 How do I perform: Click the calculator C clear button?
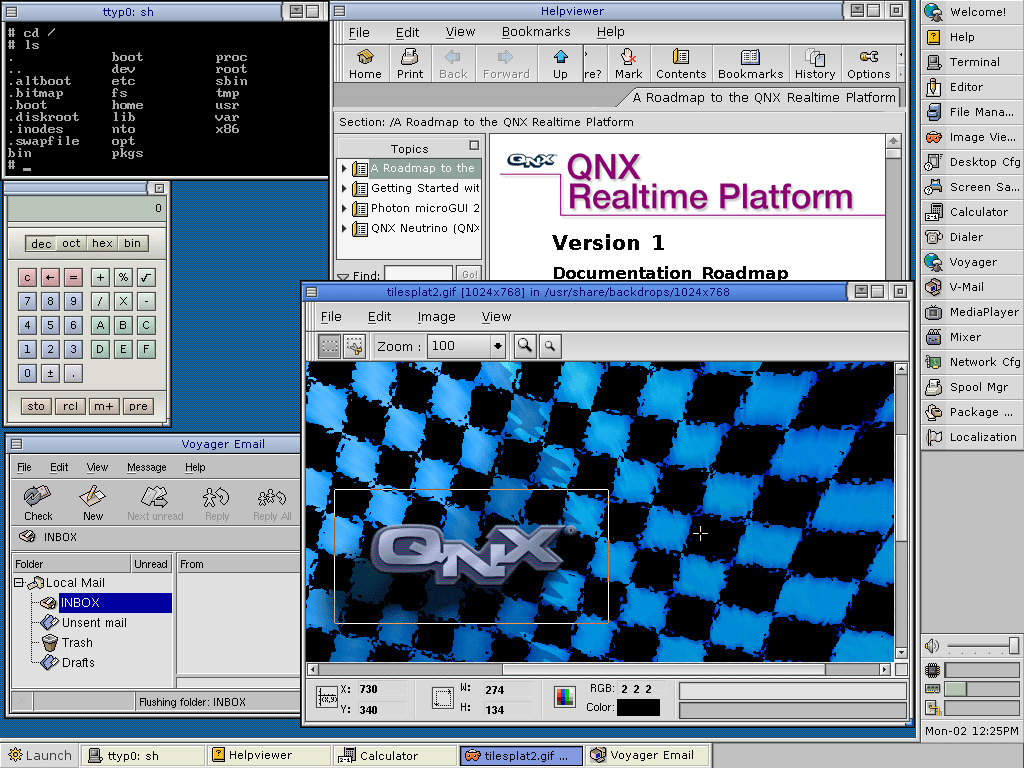(27, 278)
